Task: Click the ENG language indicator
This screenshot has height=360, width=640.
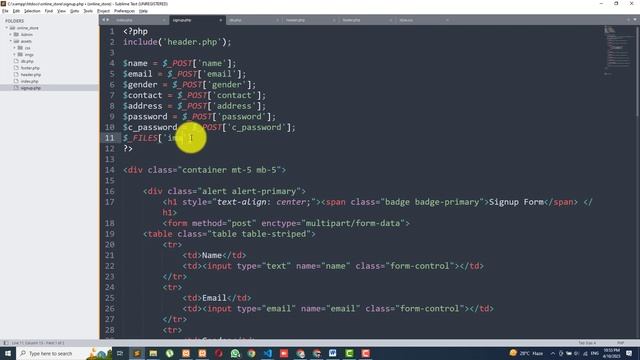Action: [x=594, y=353]
